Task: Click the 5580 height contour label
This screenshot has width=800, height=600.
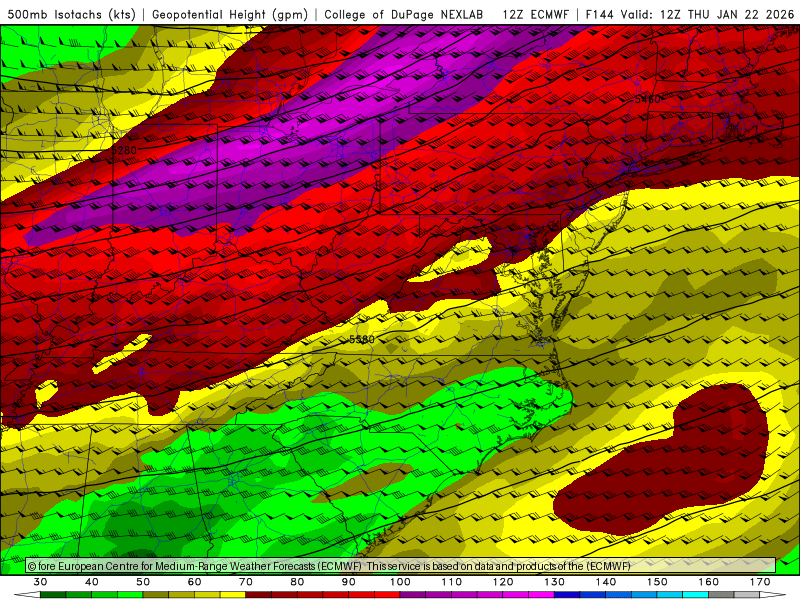Action: coord(362,339)
